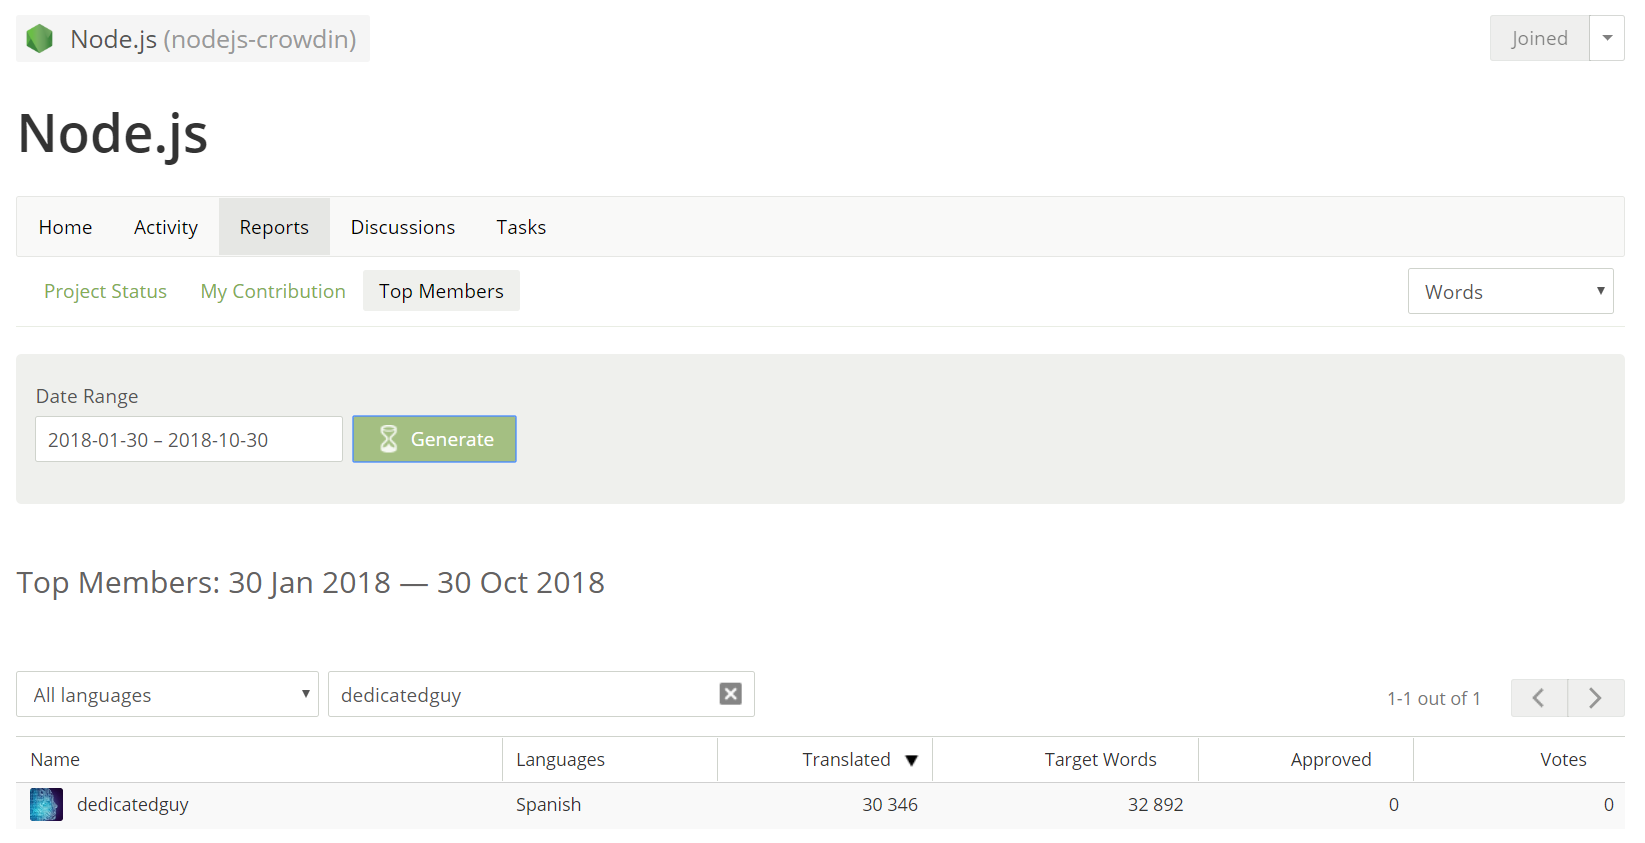Viewport: 1645px width, 843px height.
Task: Switch to the Activity tab
Action: (x=166, y=227)
